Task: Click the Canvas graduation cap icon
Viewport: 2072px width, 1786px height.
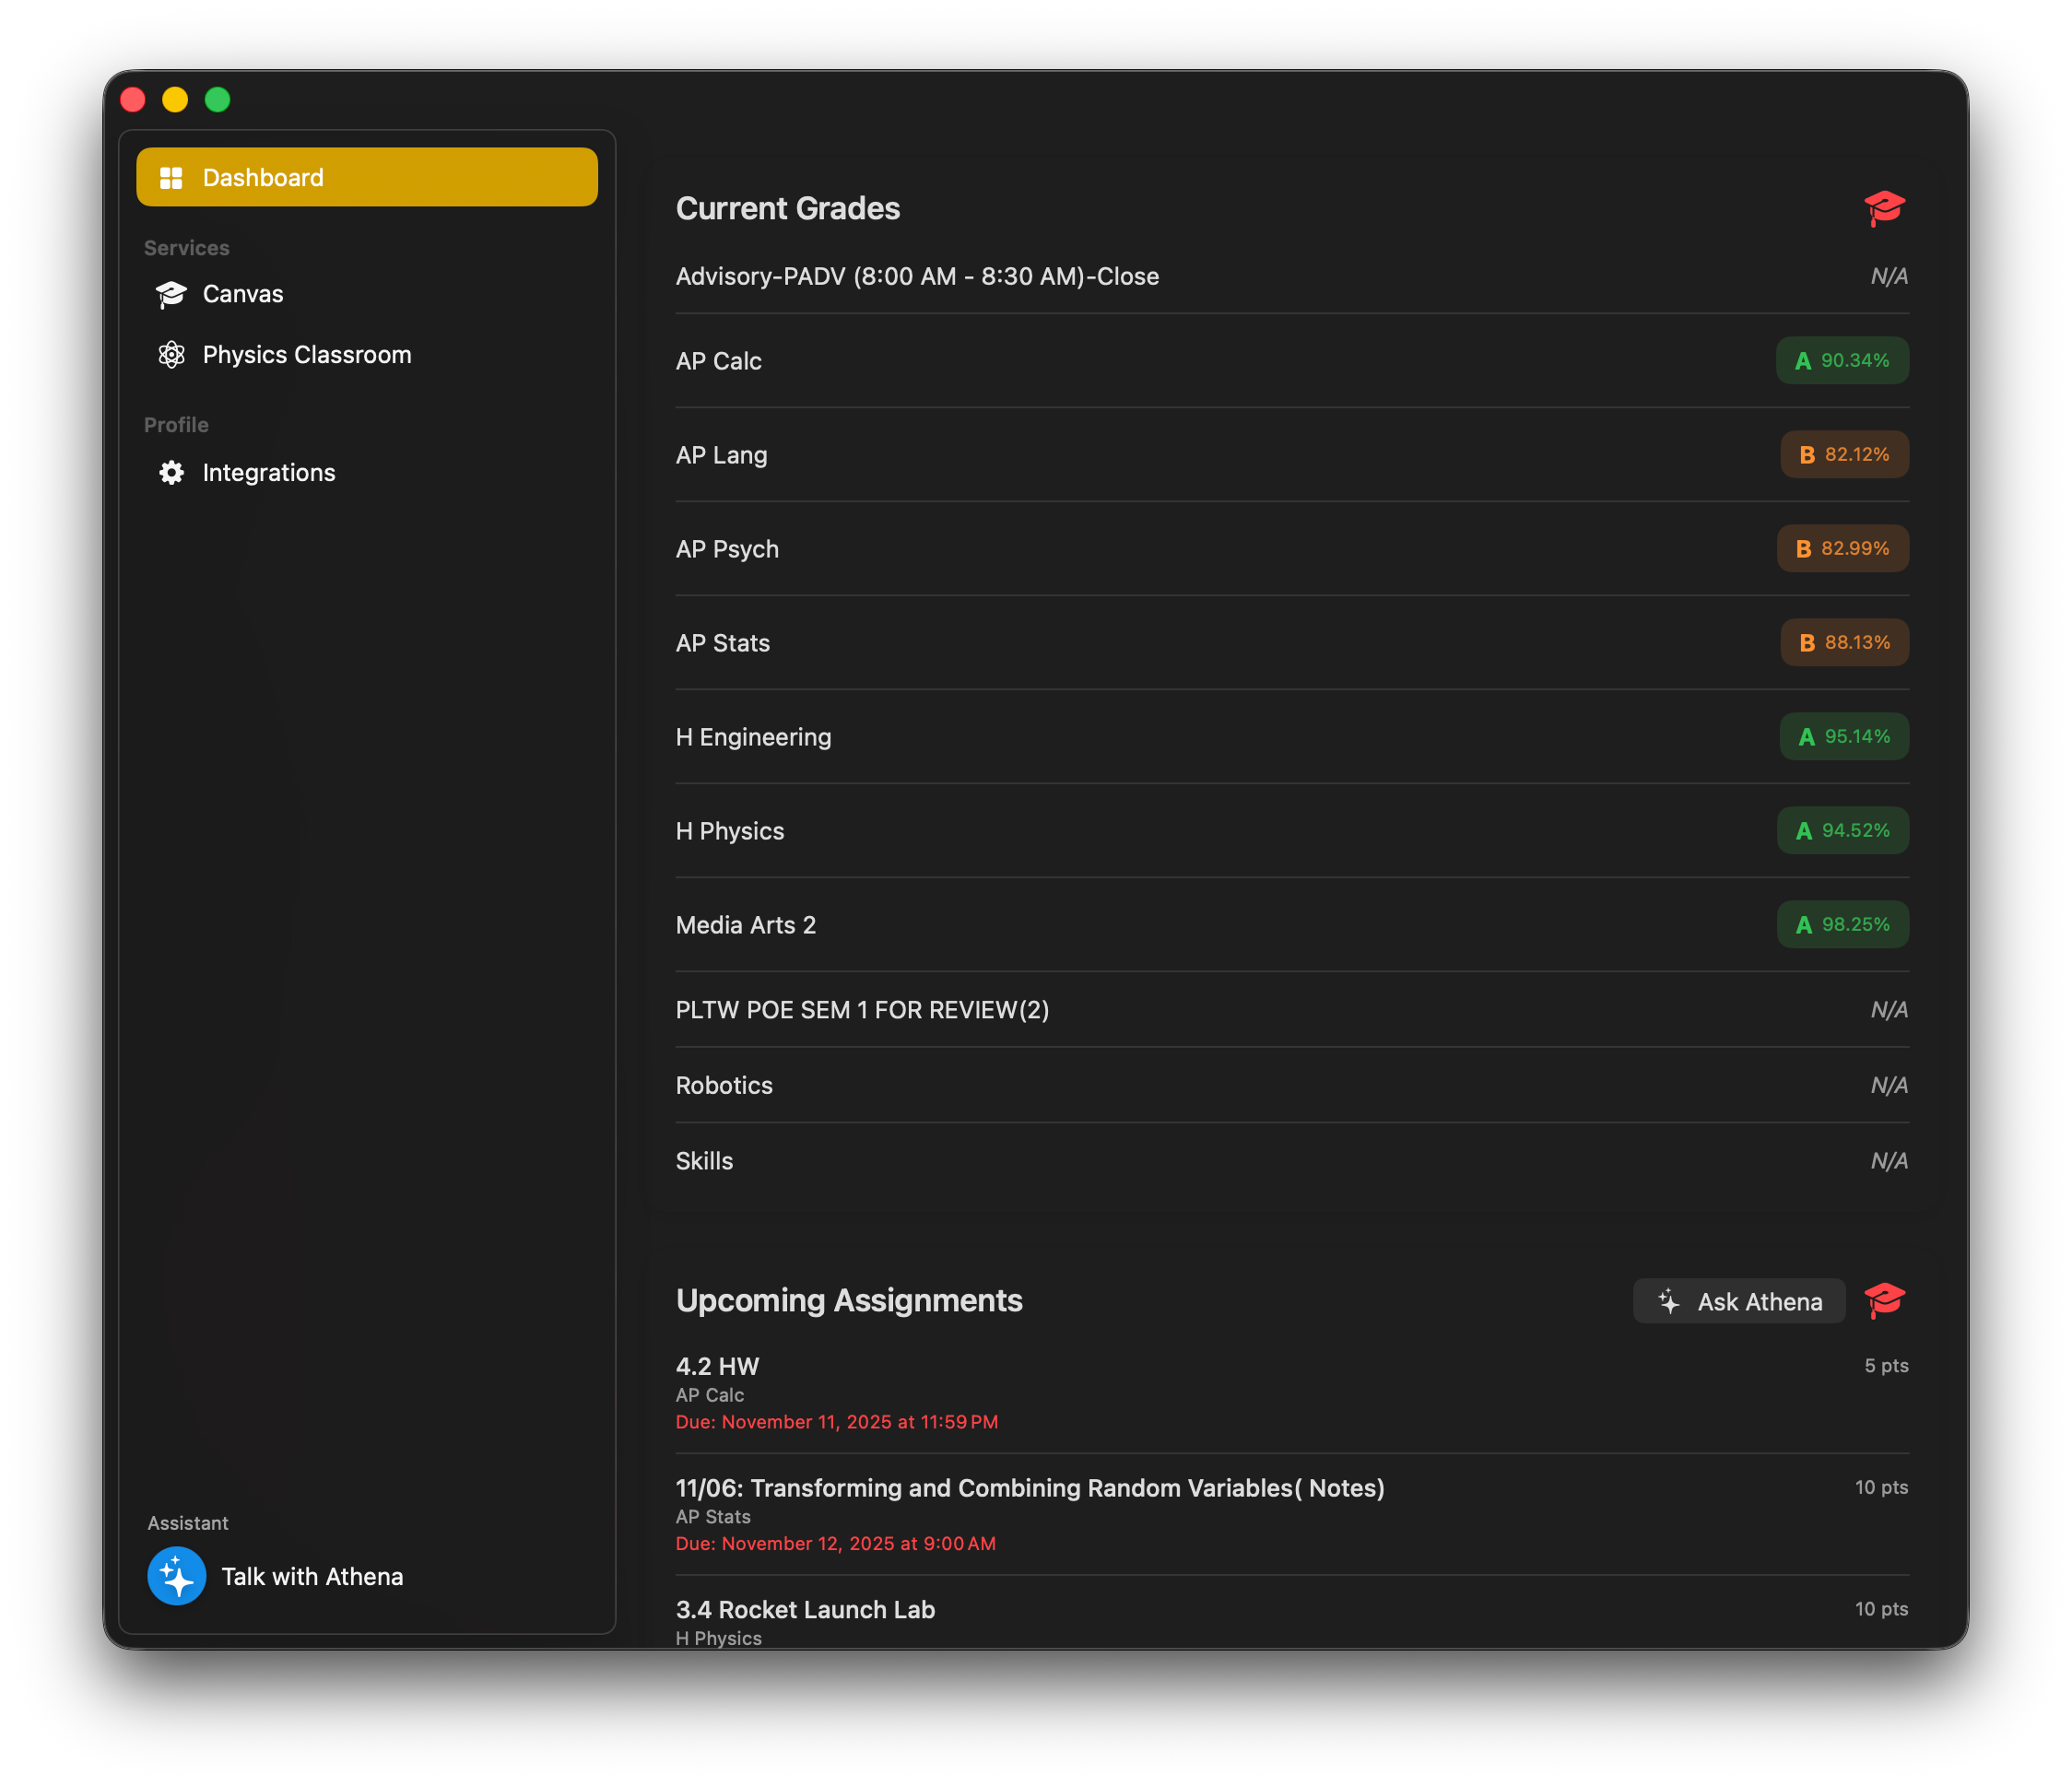Action: click(x=171, y=294)
